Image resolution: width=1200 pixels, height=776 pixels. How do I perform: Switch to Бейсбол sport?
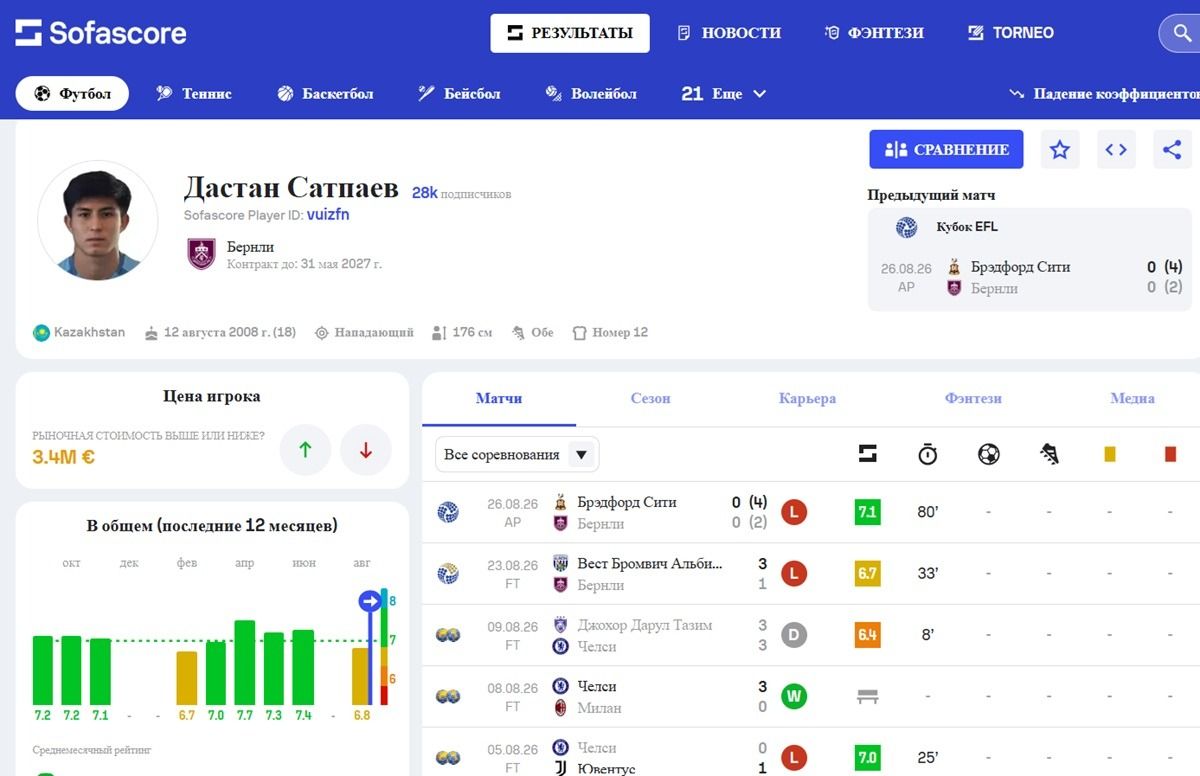(x=459, y=94)
